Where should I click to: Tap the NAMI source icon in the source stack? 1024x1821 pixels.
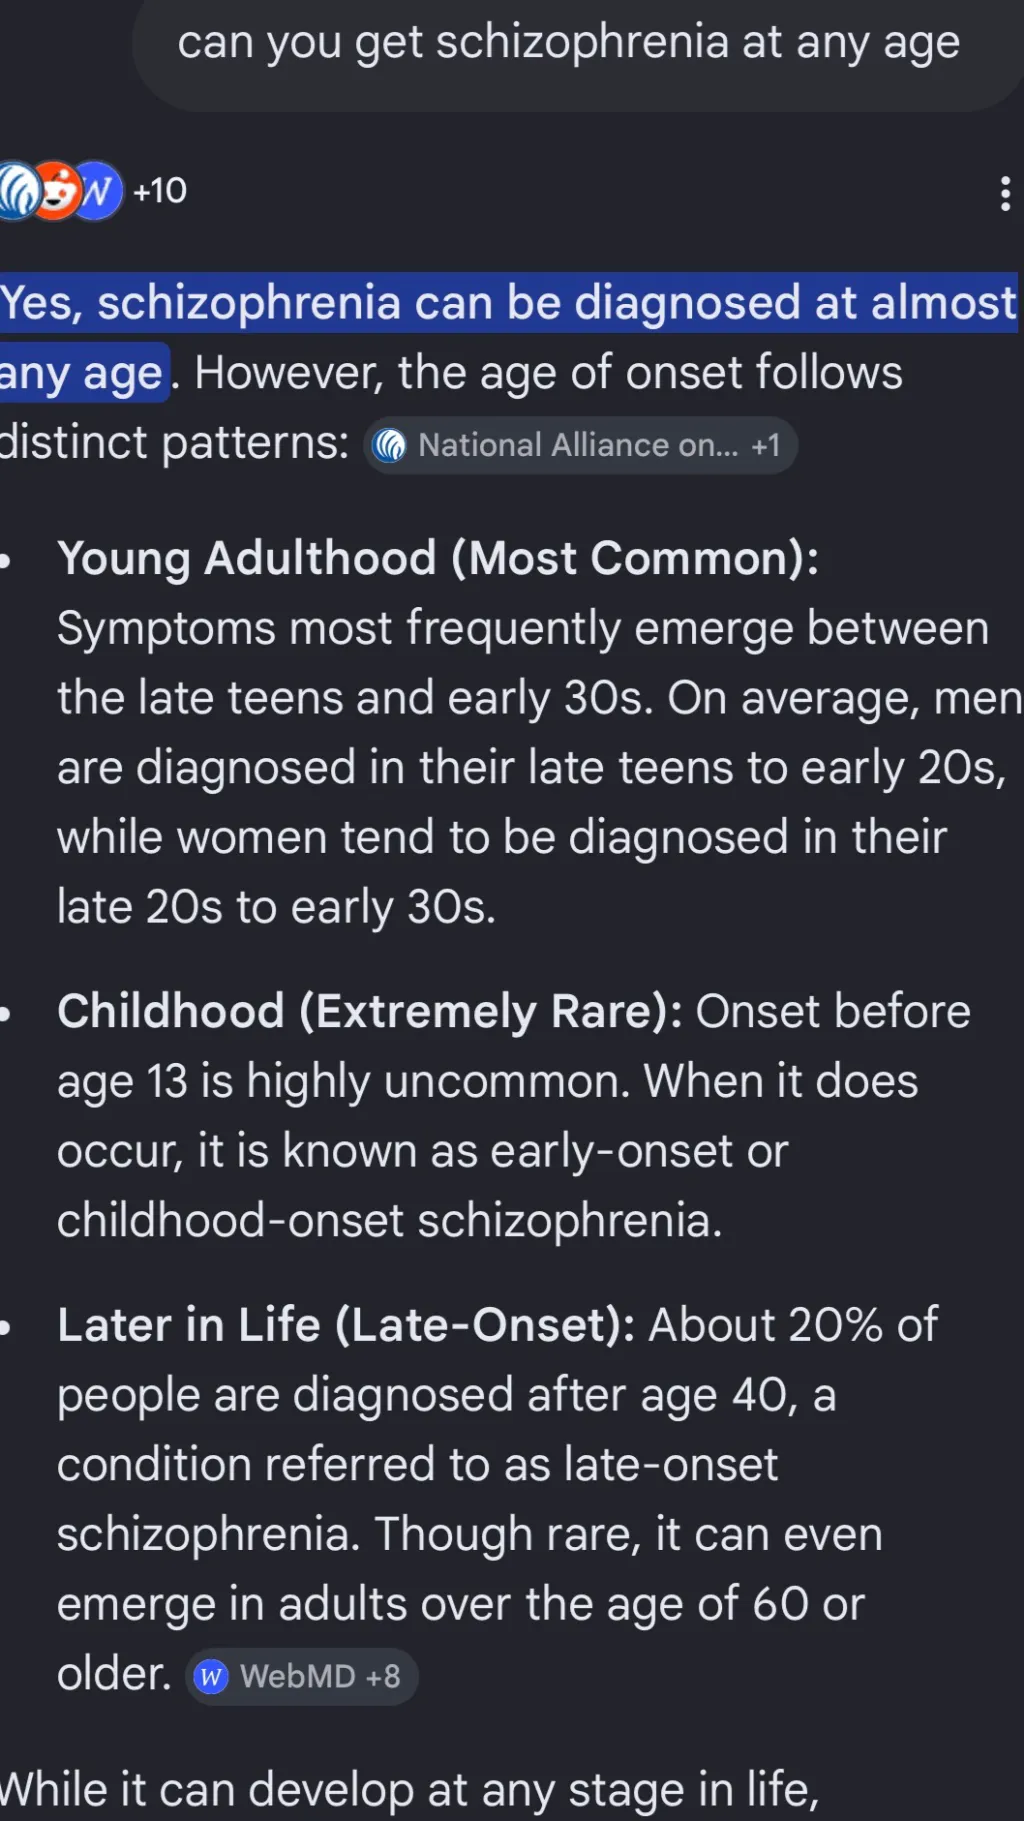pos(16,190)
